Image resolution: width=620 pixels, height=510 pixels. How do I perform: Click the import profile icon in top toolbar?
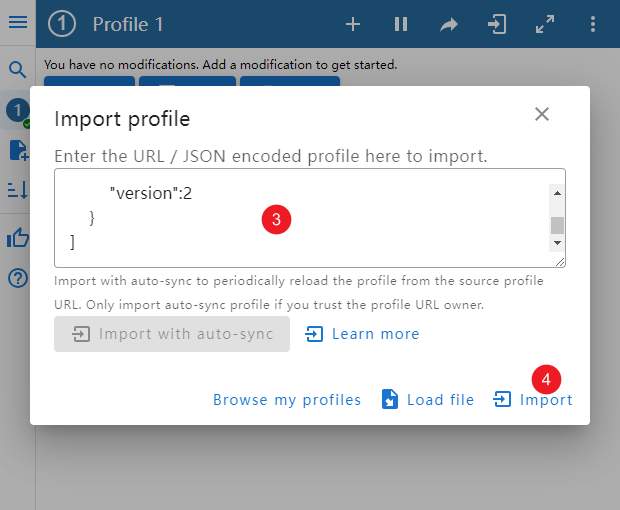coord(497,24)
